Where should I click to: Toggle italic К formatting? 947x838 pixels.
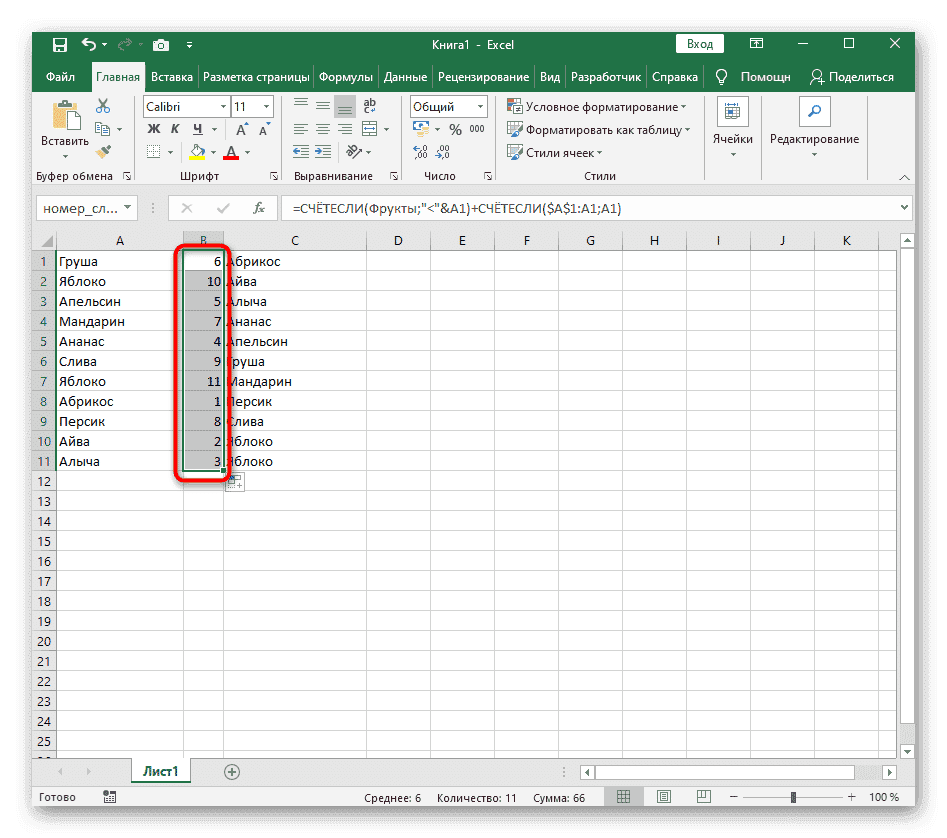pos(176,129)
